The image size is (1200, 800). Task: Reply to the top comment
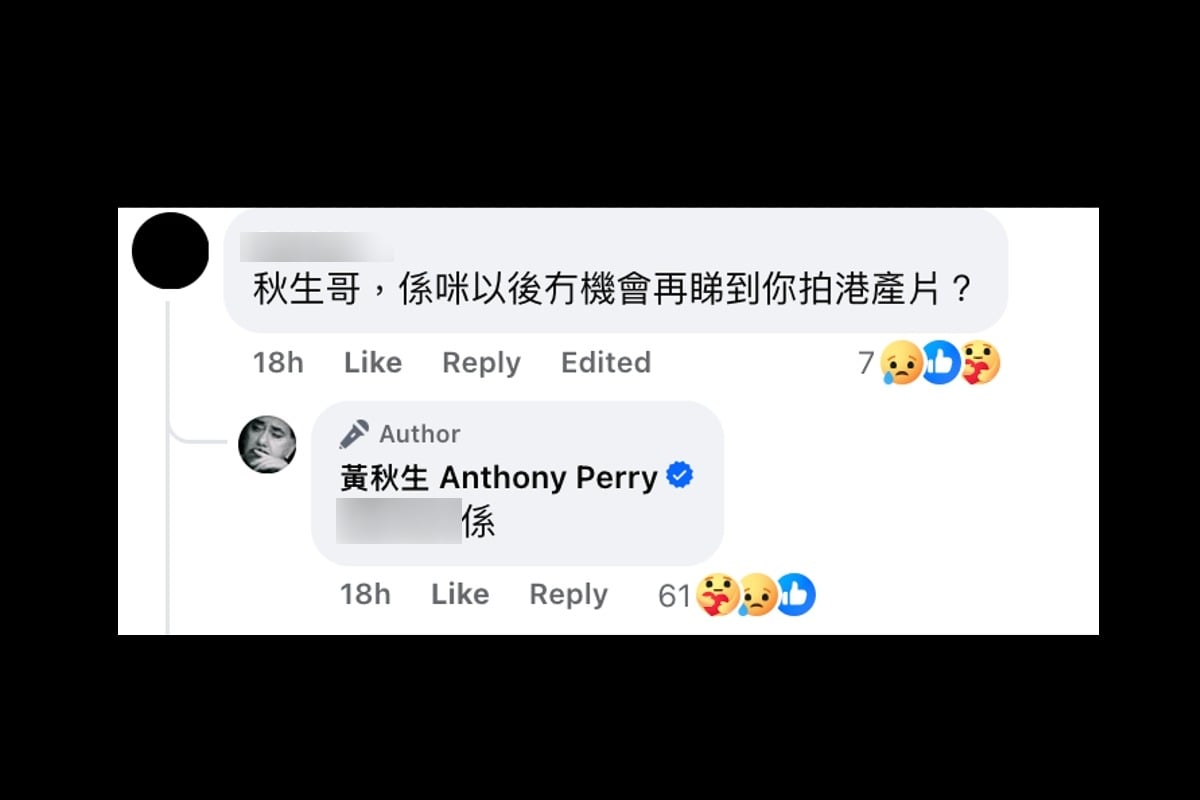click(481, 363)
